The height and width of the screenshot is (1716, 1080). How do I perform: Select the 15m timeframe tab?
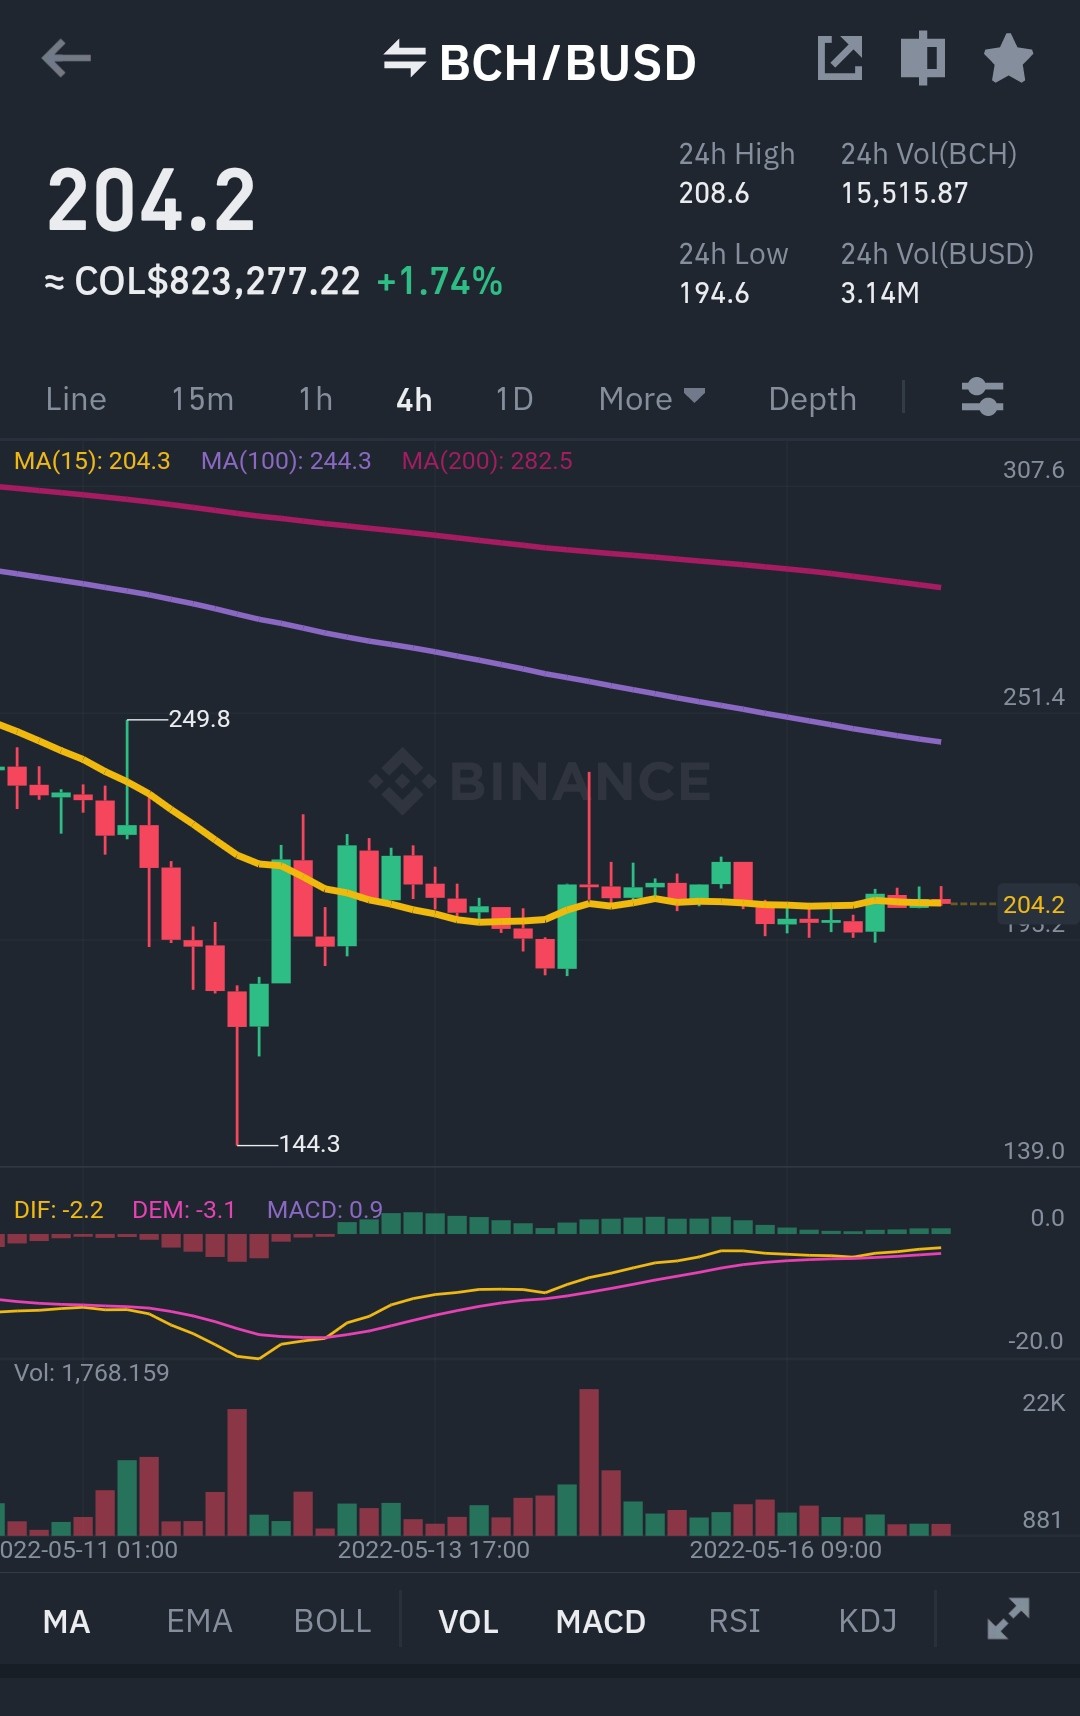pos(203,399)
